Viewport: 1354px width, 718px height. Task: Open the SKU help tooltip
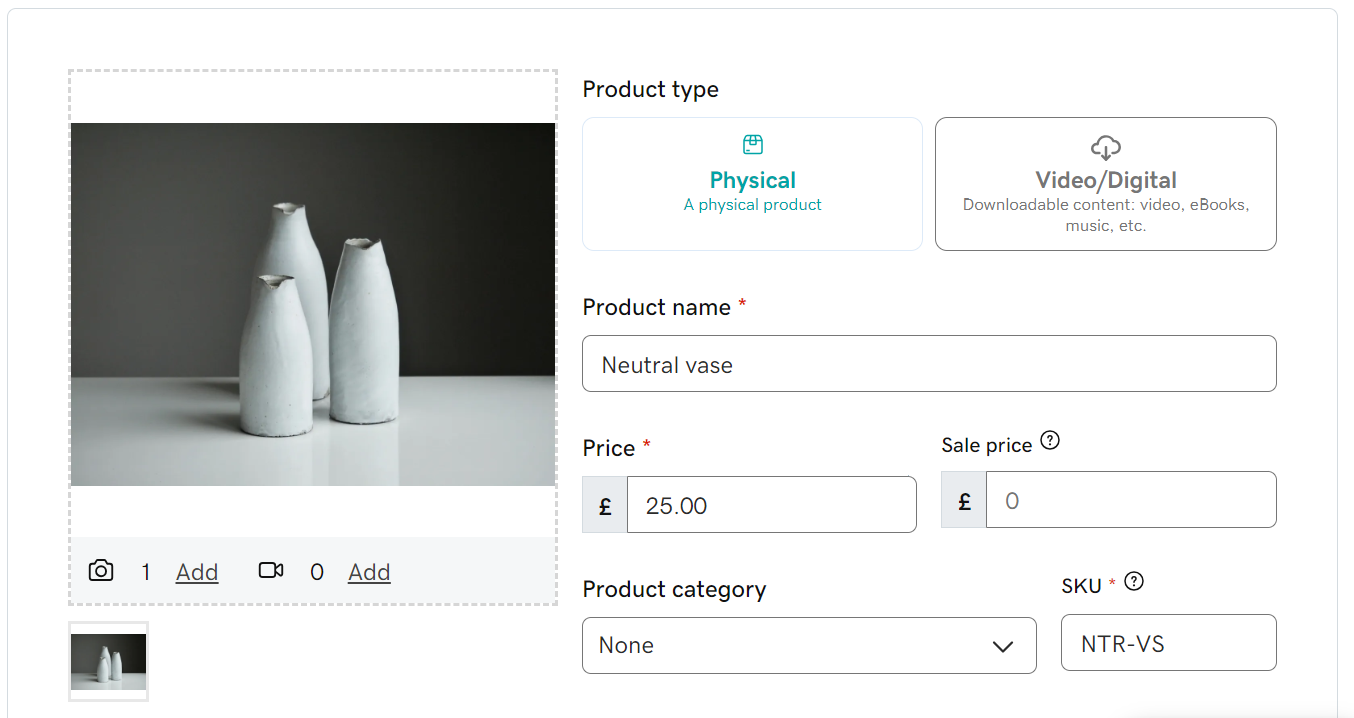tap(1134, 579)
